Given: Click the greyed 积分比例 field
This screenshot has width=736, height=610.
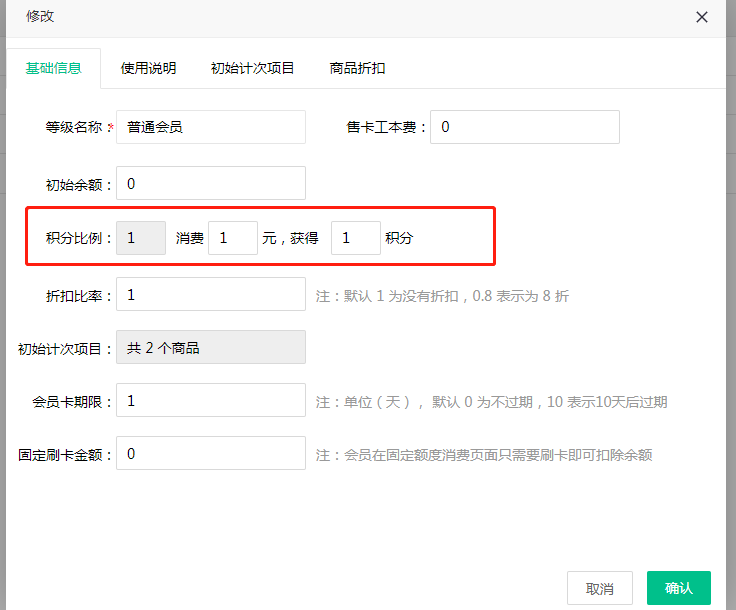Looking at the screenshot, I should tap(141, 238).
